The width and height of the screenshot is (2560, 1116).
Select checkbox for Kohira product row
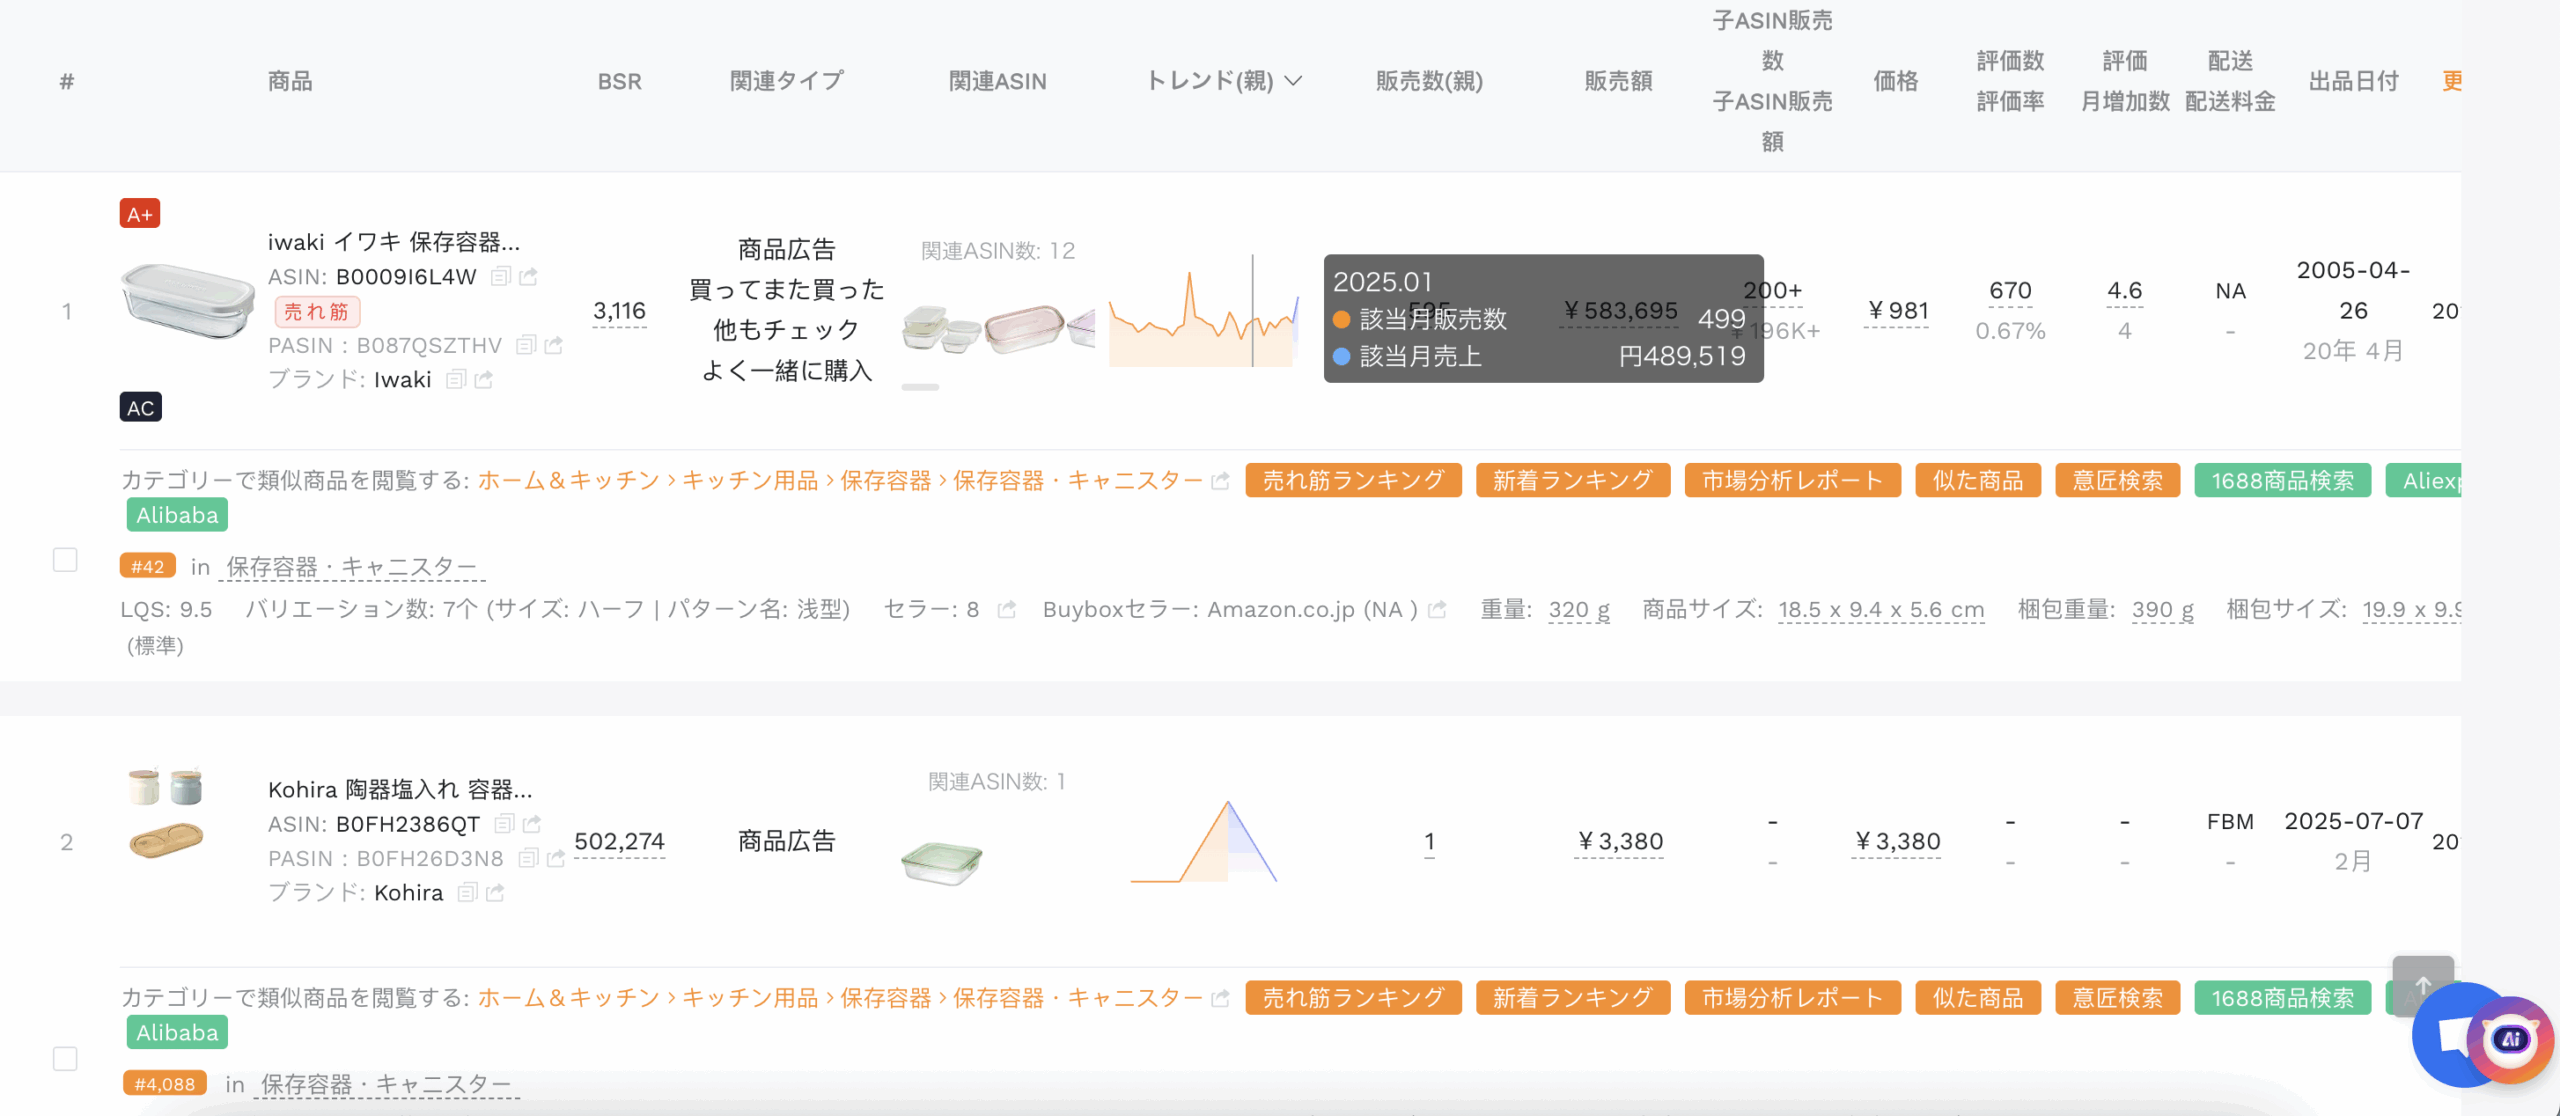(x=65, y=1058)
